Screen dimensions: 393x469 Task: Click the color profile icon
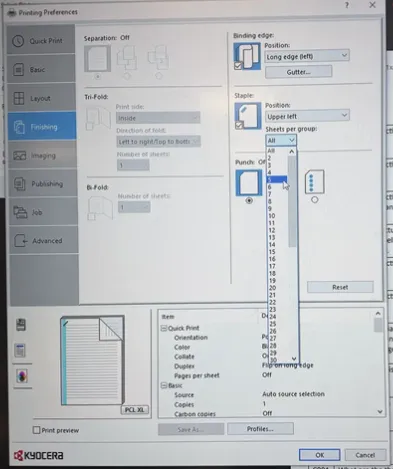click(22, 377)
